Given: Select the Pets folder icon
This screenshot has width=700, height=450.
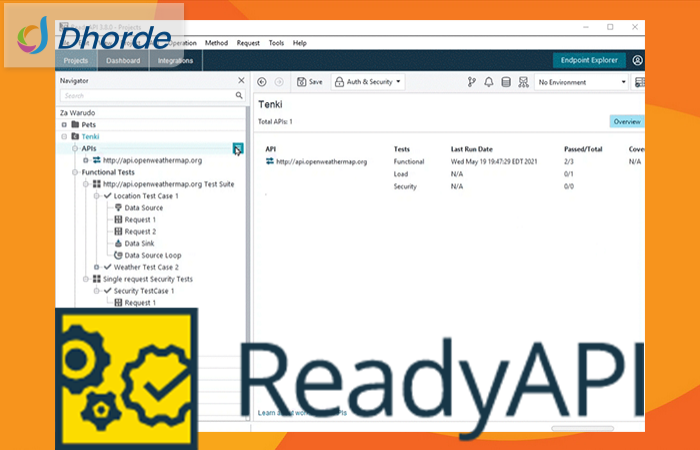Looking at the screenshot, I should (x=75, y=125).
